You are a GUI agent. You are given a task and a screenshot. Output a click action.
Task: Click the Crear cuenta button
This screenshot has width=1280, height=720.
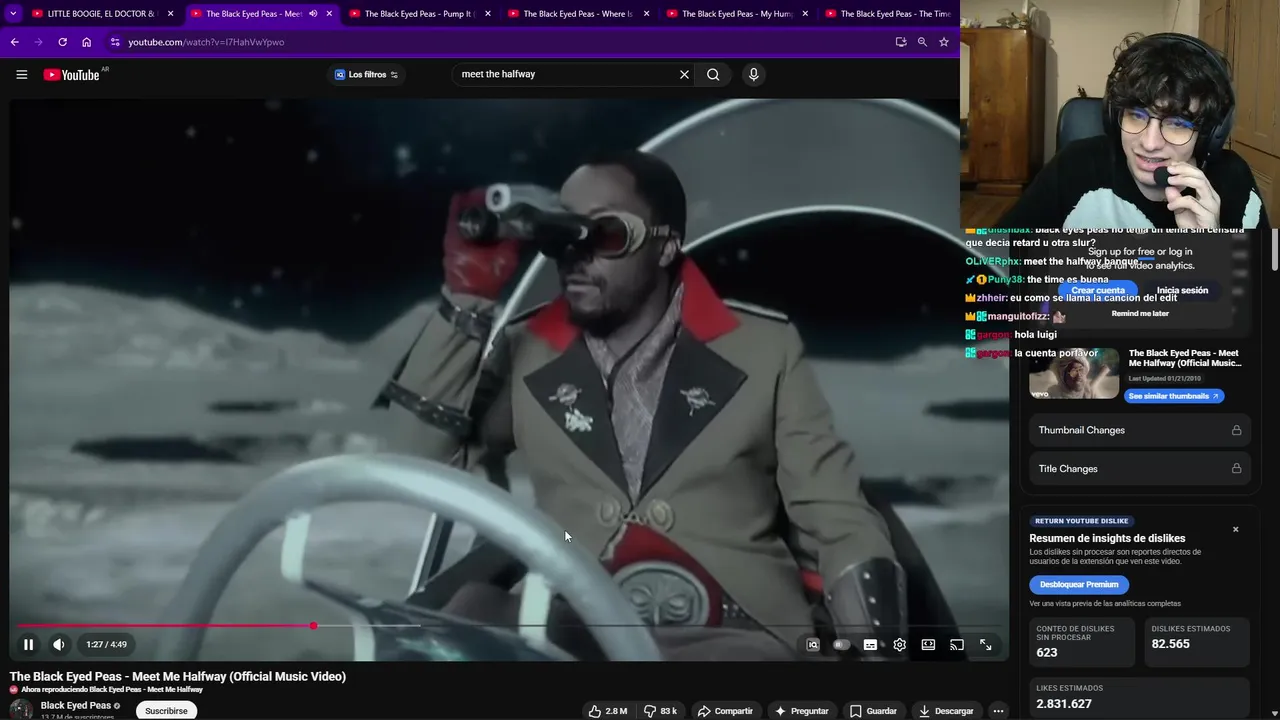click(1098, 290)
